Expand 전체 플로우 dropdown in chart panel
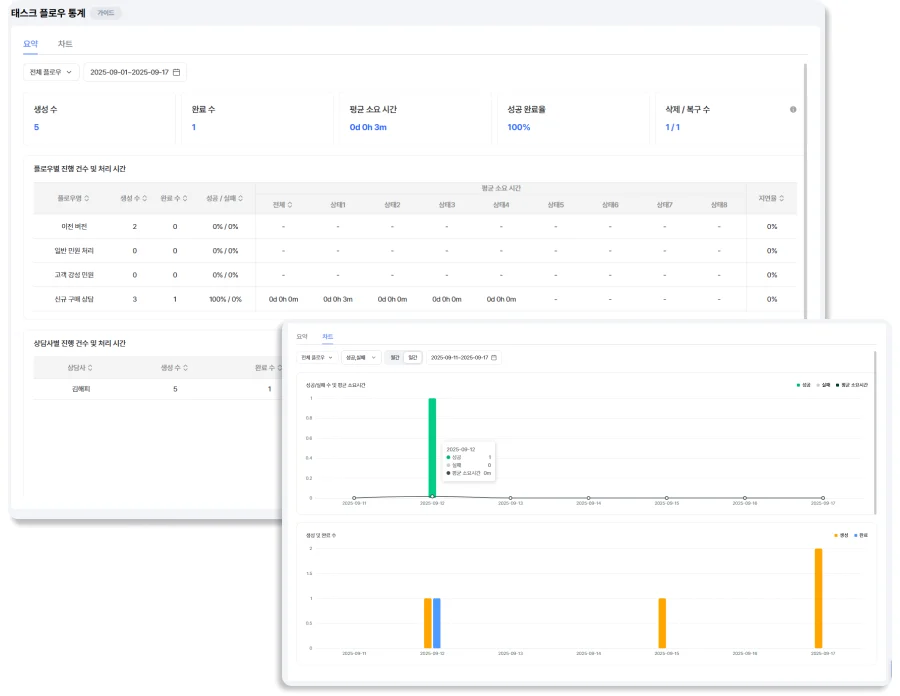The height and width of the screenshot is (696, 900). click(x=315, y=357)
